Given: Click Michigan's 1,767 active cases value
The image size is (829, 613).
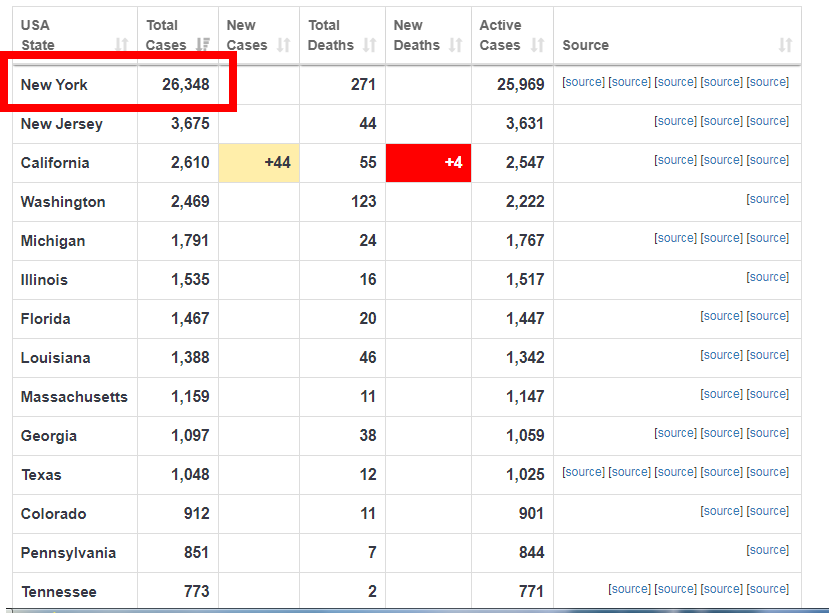Looking at the screenshot, I should point(525,241).
